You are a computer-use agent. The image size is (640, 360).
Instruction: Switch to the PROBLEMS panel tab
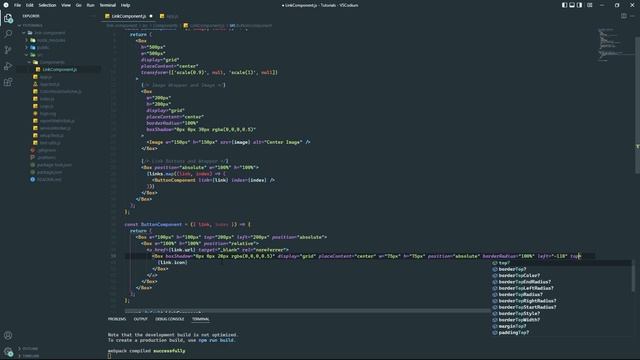click(117, 319)
